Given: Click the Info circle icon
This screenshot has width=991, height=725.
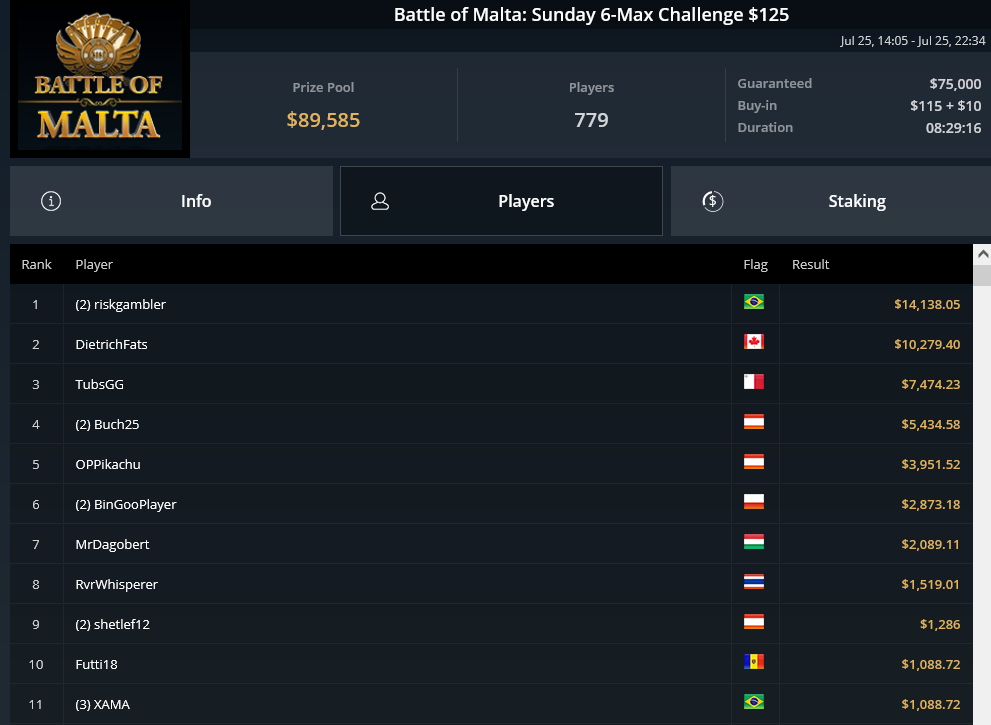Looking at the screenshot, I should click(51, 201).
